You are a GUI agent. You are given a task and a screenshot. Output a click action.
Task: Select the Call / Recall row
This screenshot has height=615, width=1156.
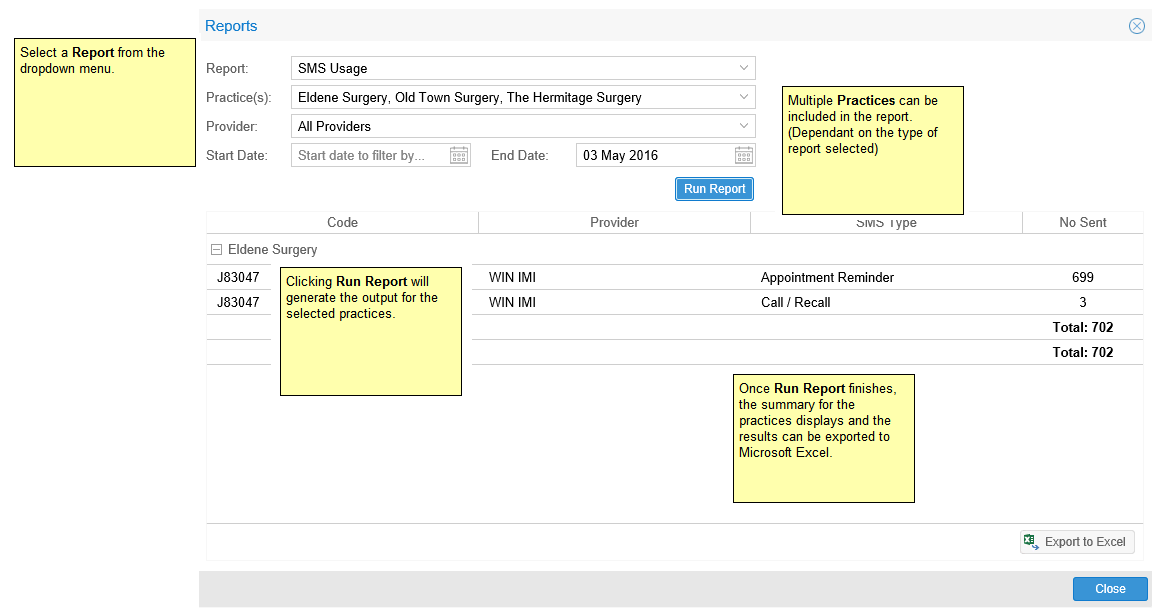(x=795, y=302)
